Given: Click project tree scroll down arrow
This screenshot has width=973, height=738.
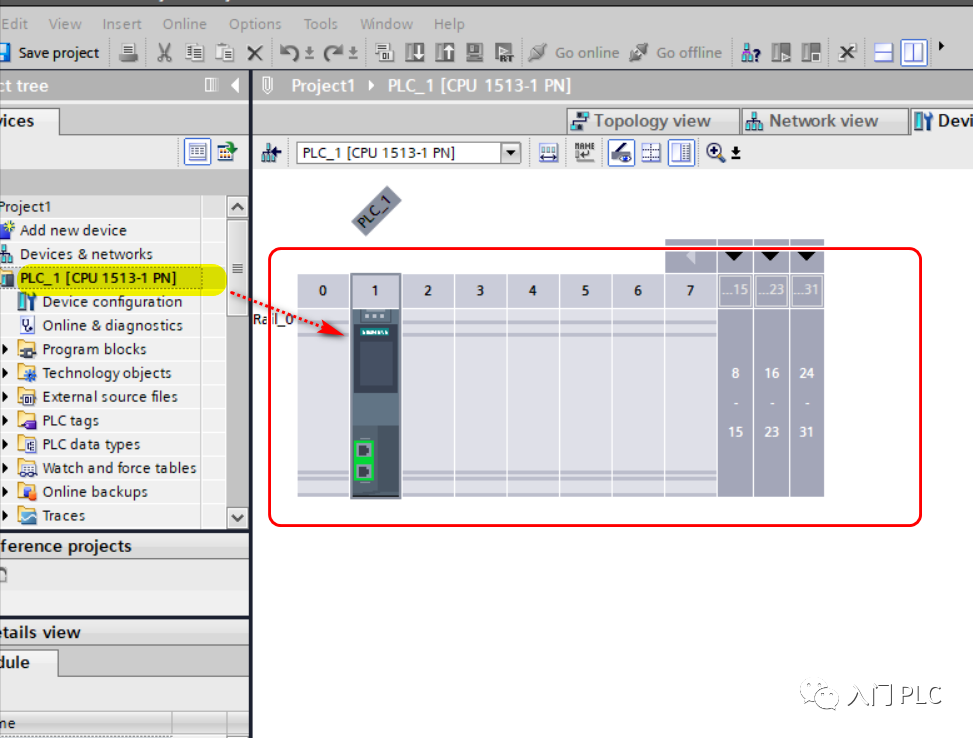Looking at the screenshot, I should (238, 517).
